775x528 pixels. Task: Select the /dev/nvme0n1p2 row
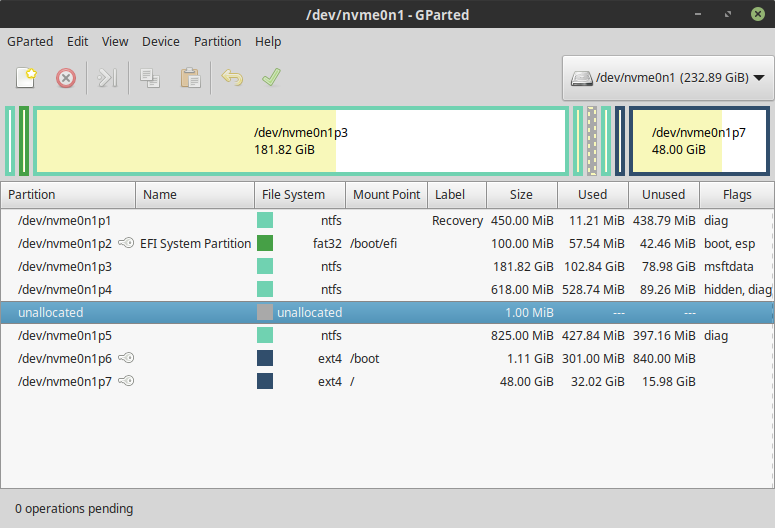(x=387, y=243)
